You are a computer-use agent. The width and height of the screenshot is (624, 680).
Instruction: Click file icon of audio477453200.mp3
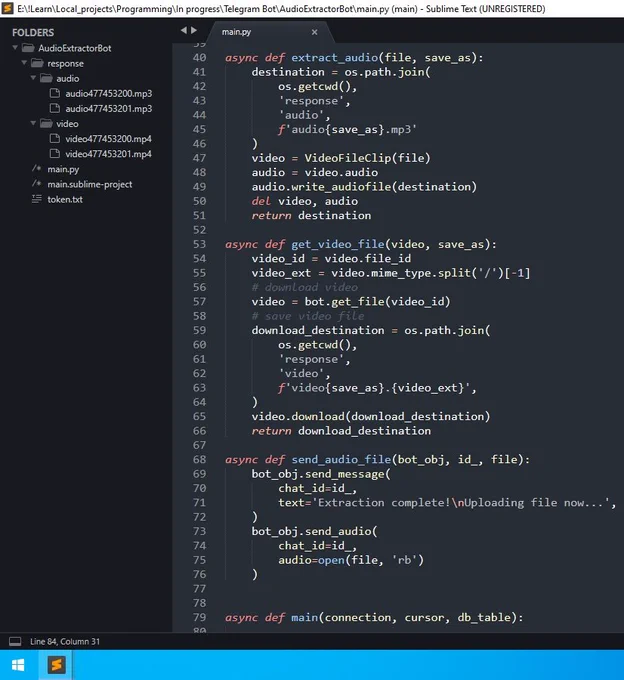[55, 93]
